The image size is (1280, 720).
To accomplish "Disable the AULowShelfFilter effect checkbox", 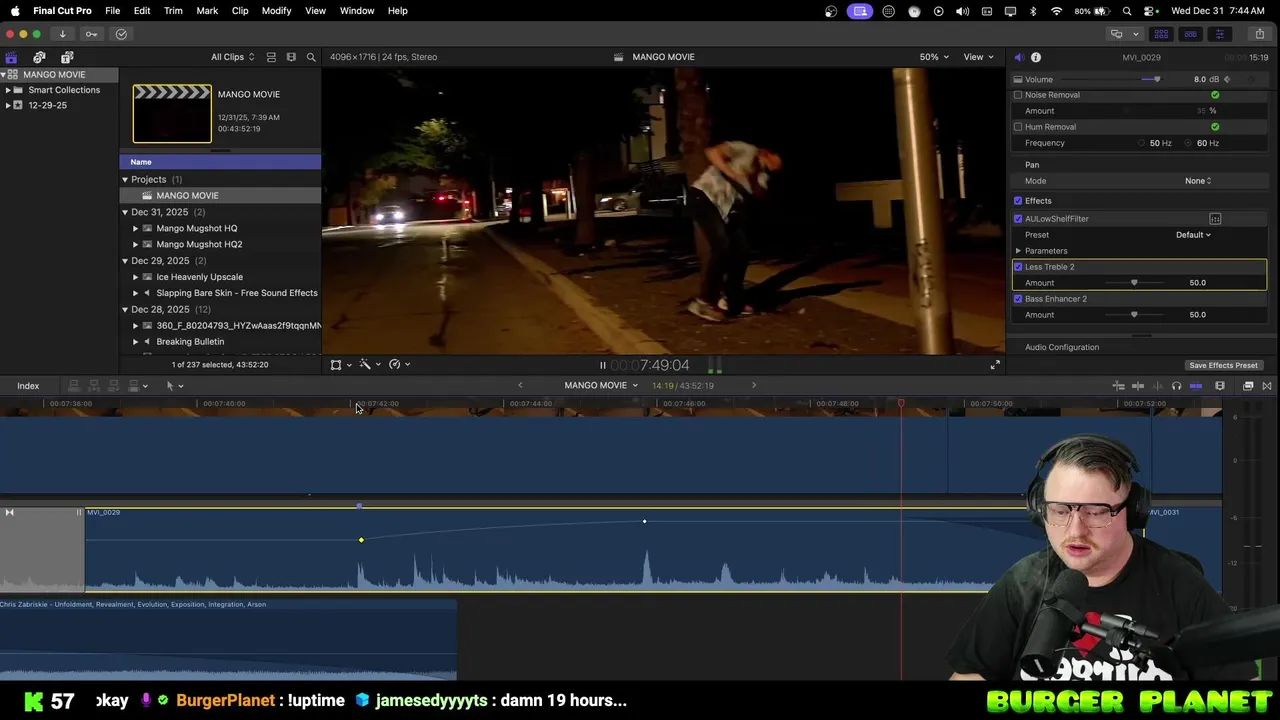I will [1018, 219].
